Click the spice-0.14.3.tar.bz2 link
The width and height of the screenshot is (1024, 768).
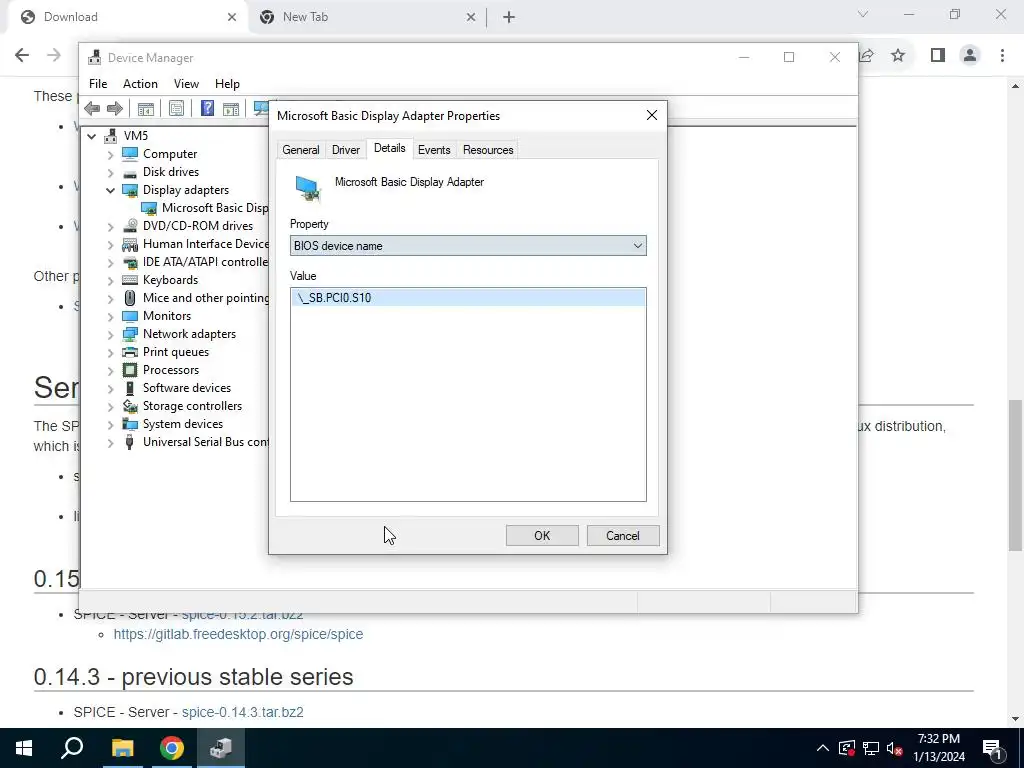pyautogui.click(x=242, y=712)
